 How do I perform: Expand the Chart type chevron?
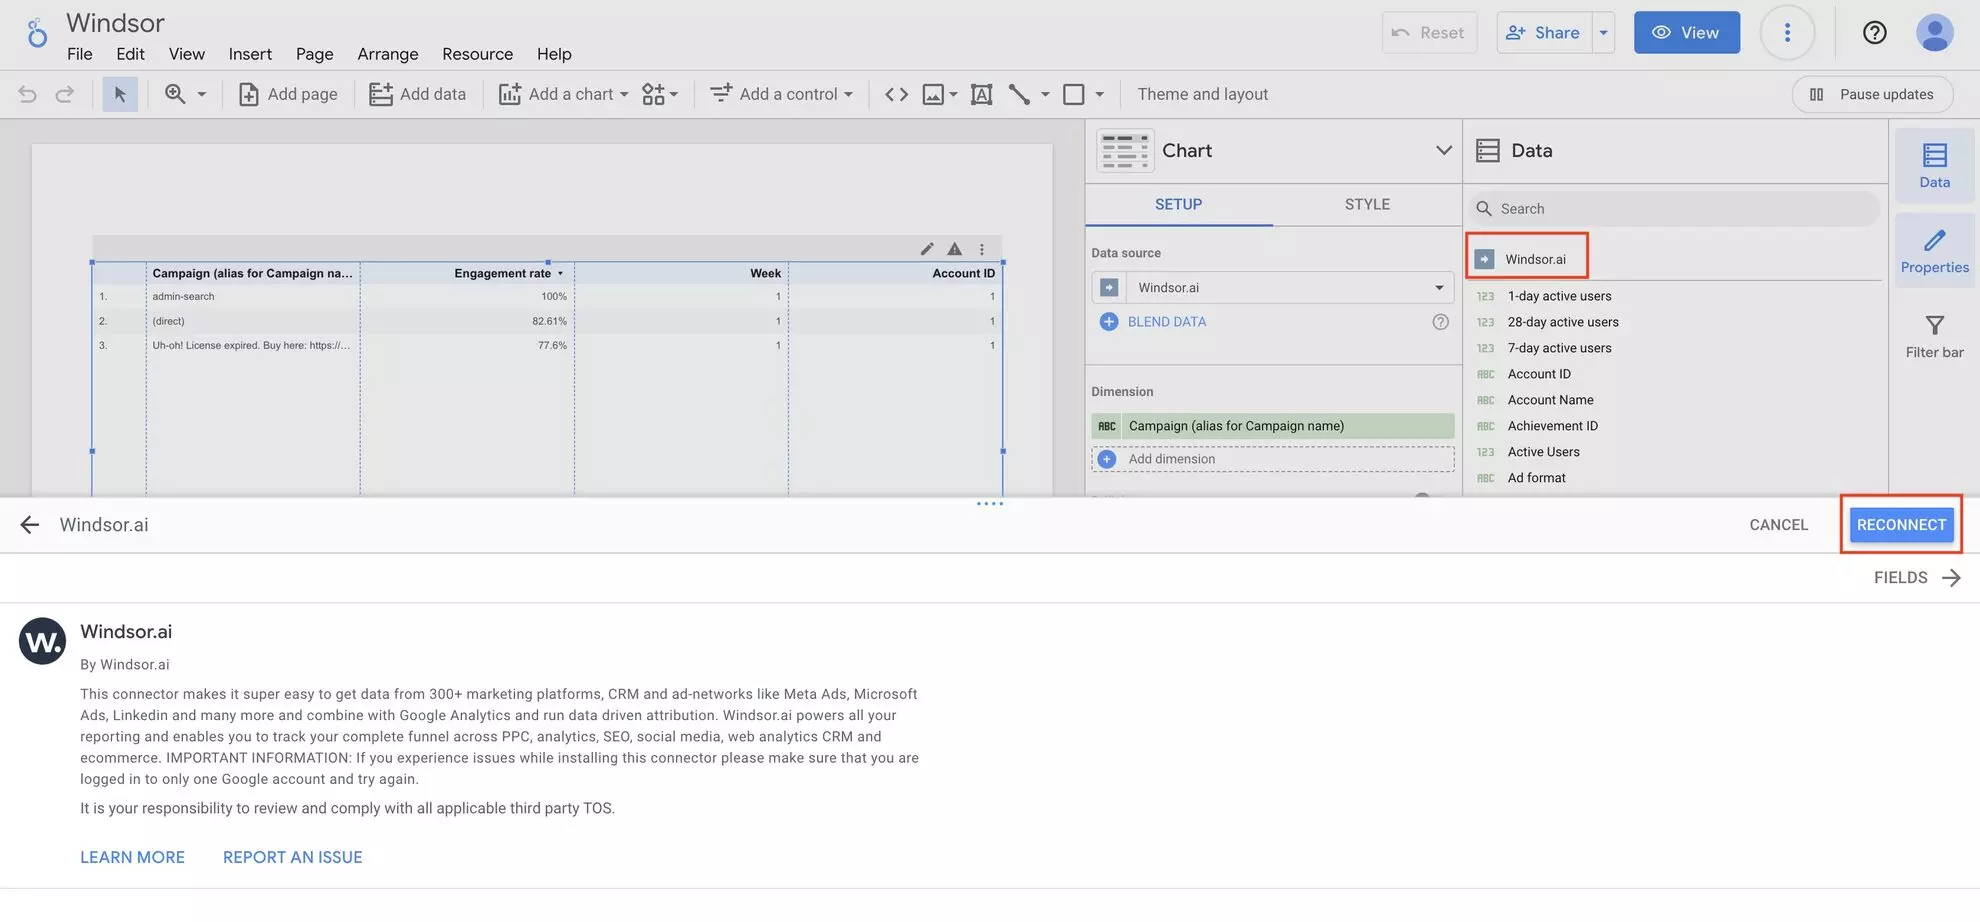1443,150
